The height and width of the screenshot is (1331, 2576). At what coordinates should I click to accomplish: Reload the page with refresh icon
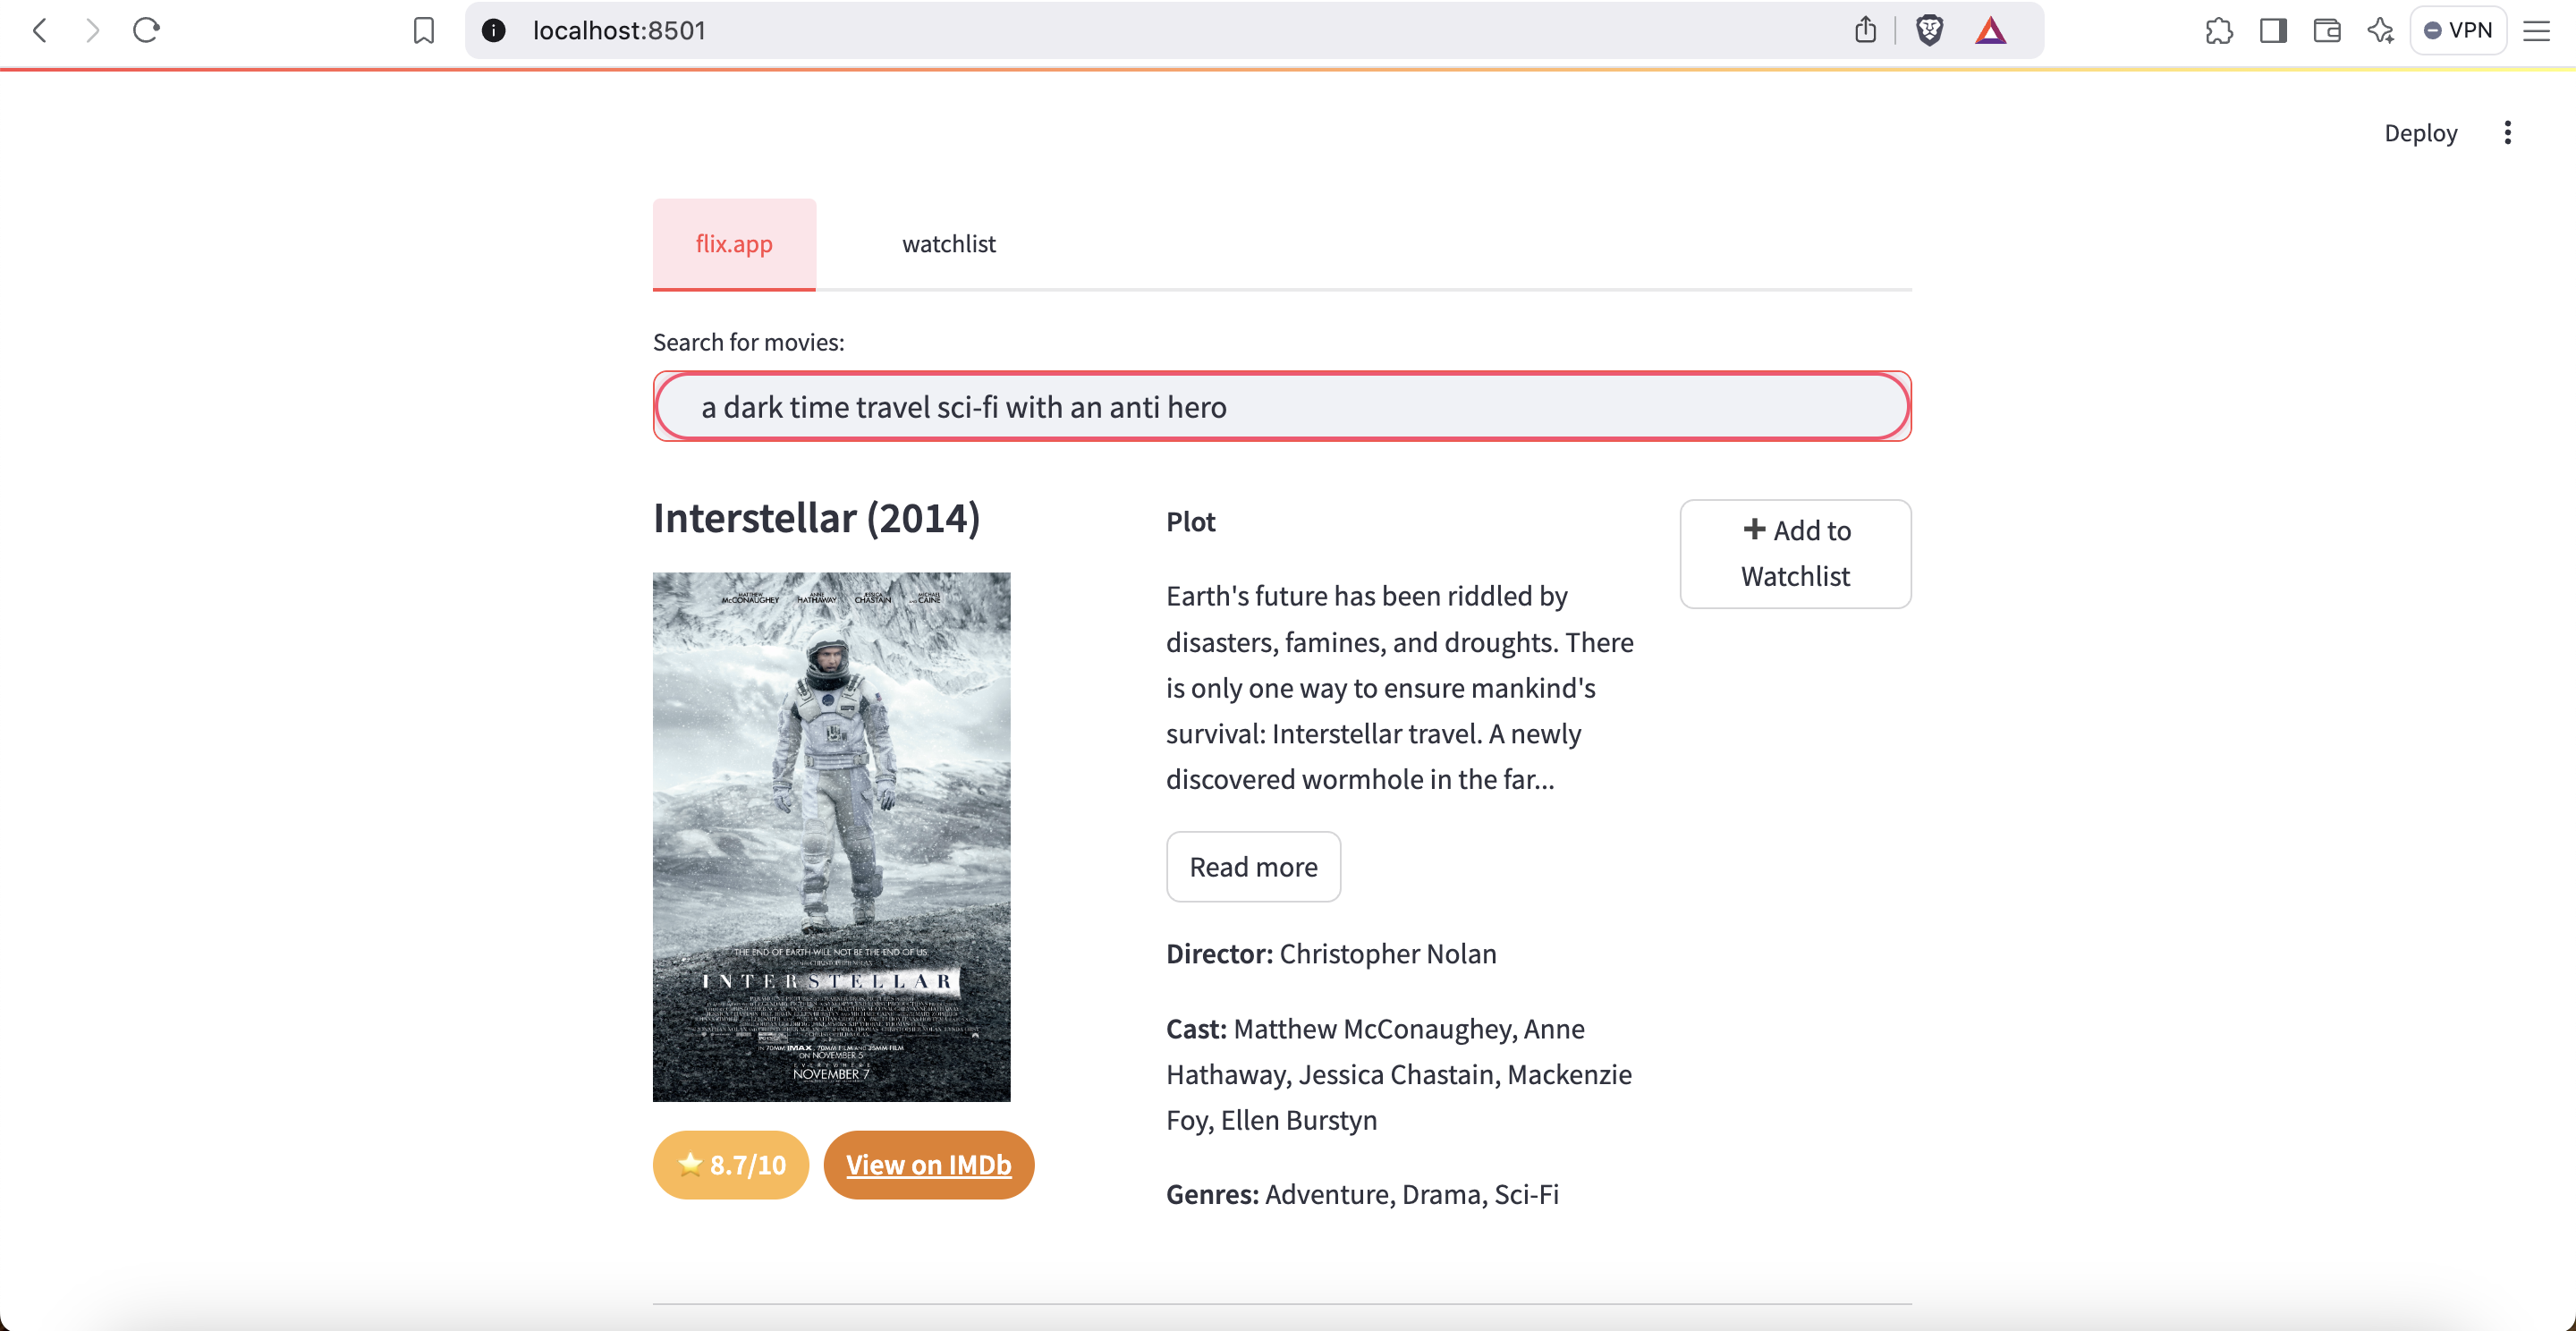(146, 30)
